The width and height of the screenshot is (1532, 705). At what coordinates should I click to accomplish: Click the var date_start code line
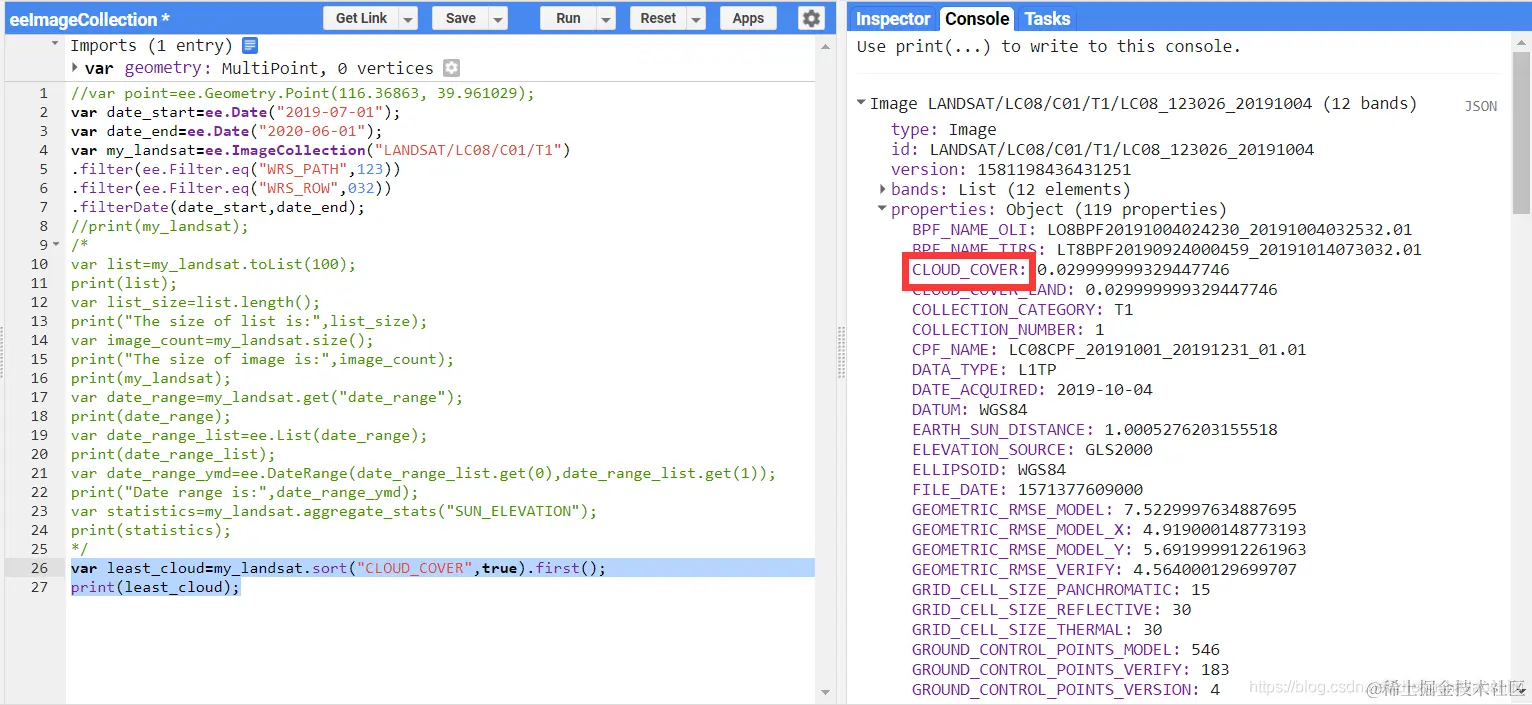[x=235, y=112]
